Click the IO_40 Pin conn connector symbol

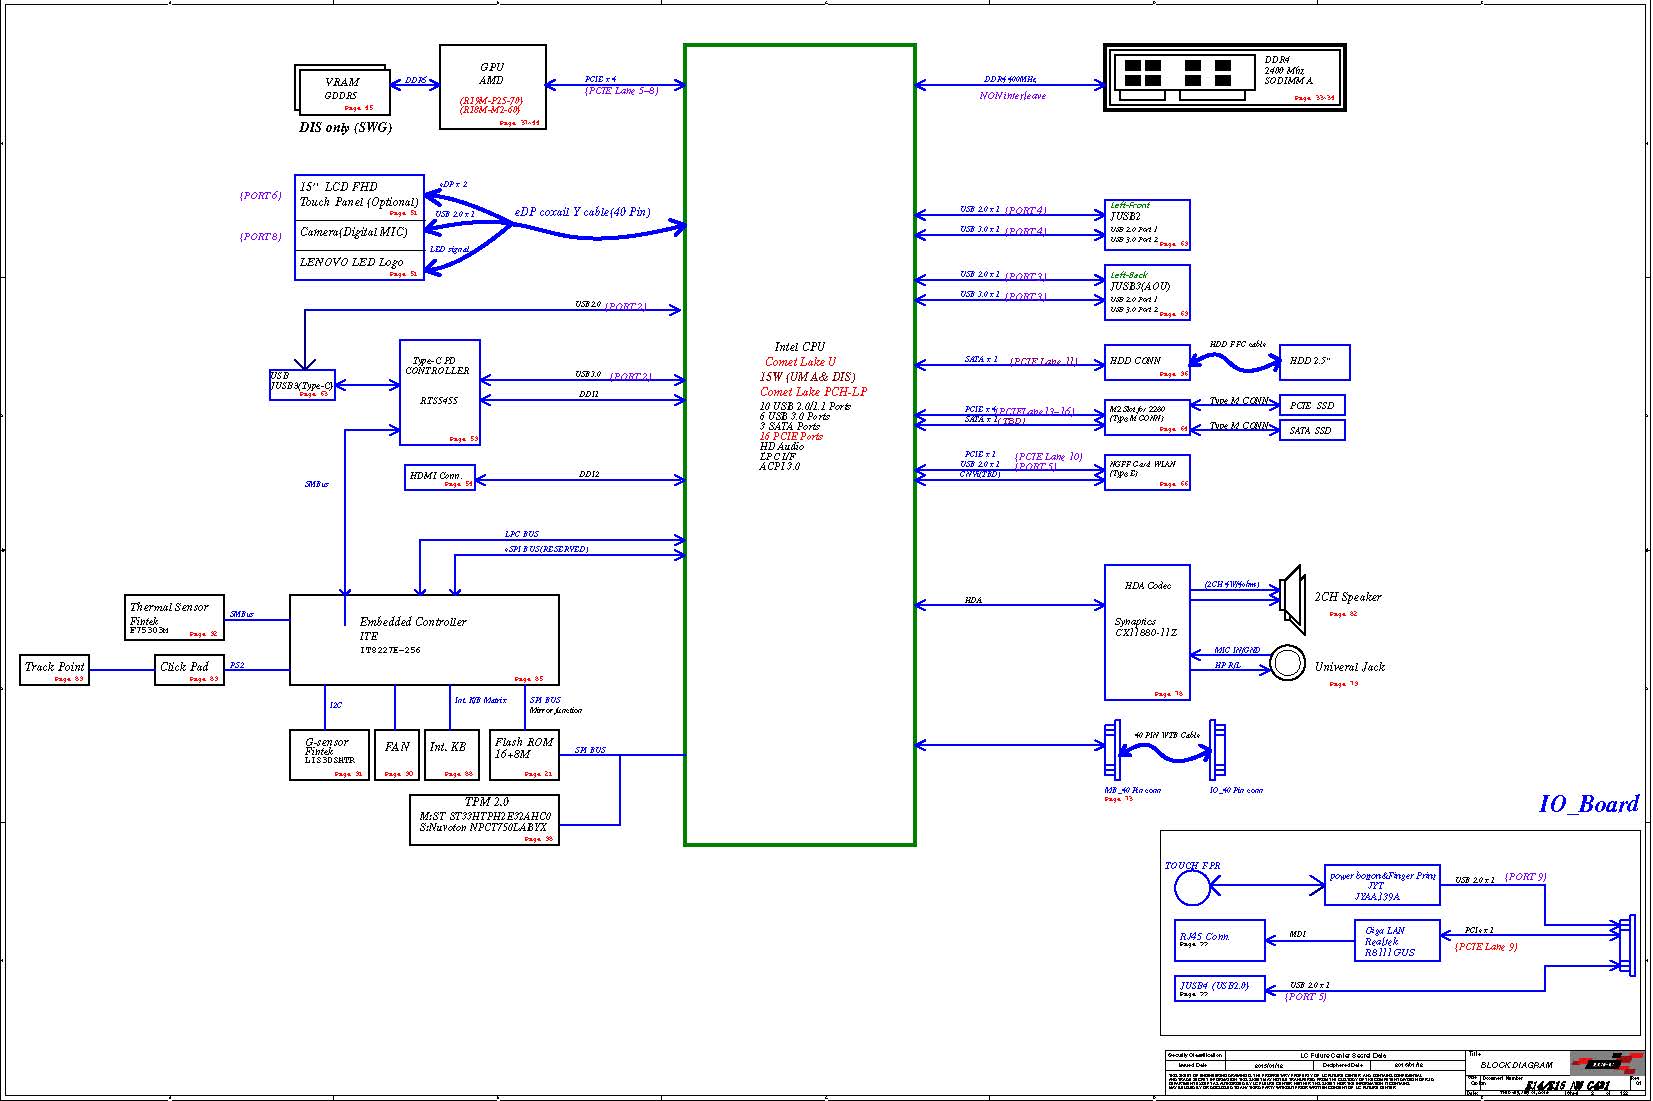click(x=1217, y=750)
